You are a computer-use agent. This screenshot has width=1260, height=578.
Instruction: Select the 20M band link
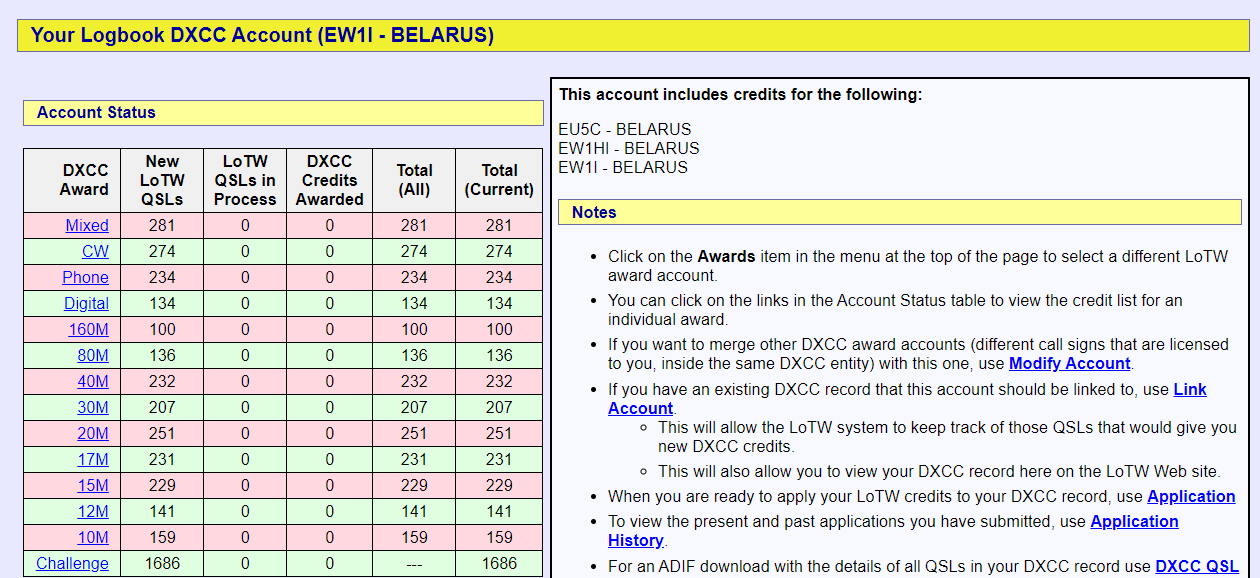[93, 434]
